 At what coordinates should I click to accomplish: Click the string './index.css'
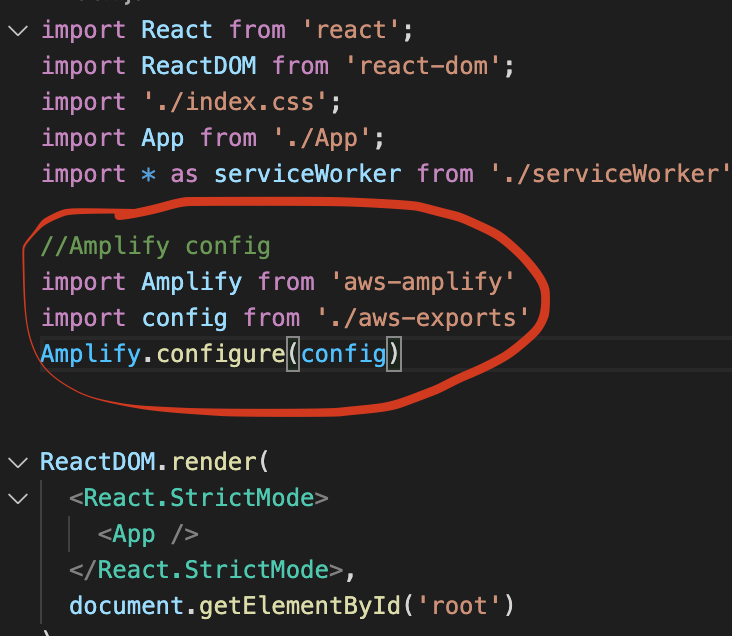coord(235,102)
